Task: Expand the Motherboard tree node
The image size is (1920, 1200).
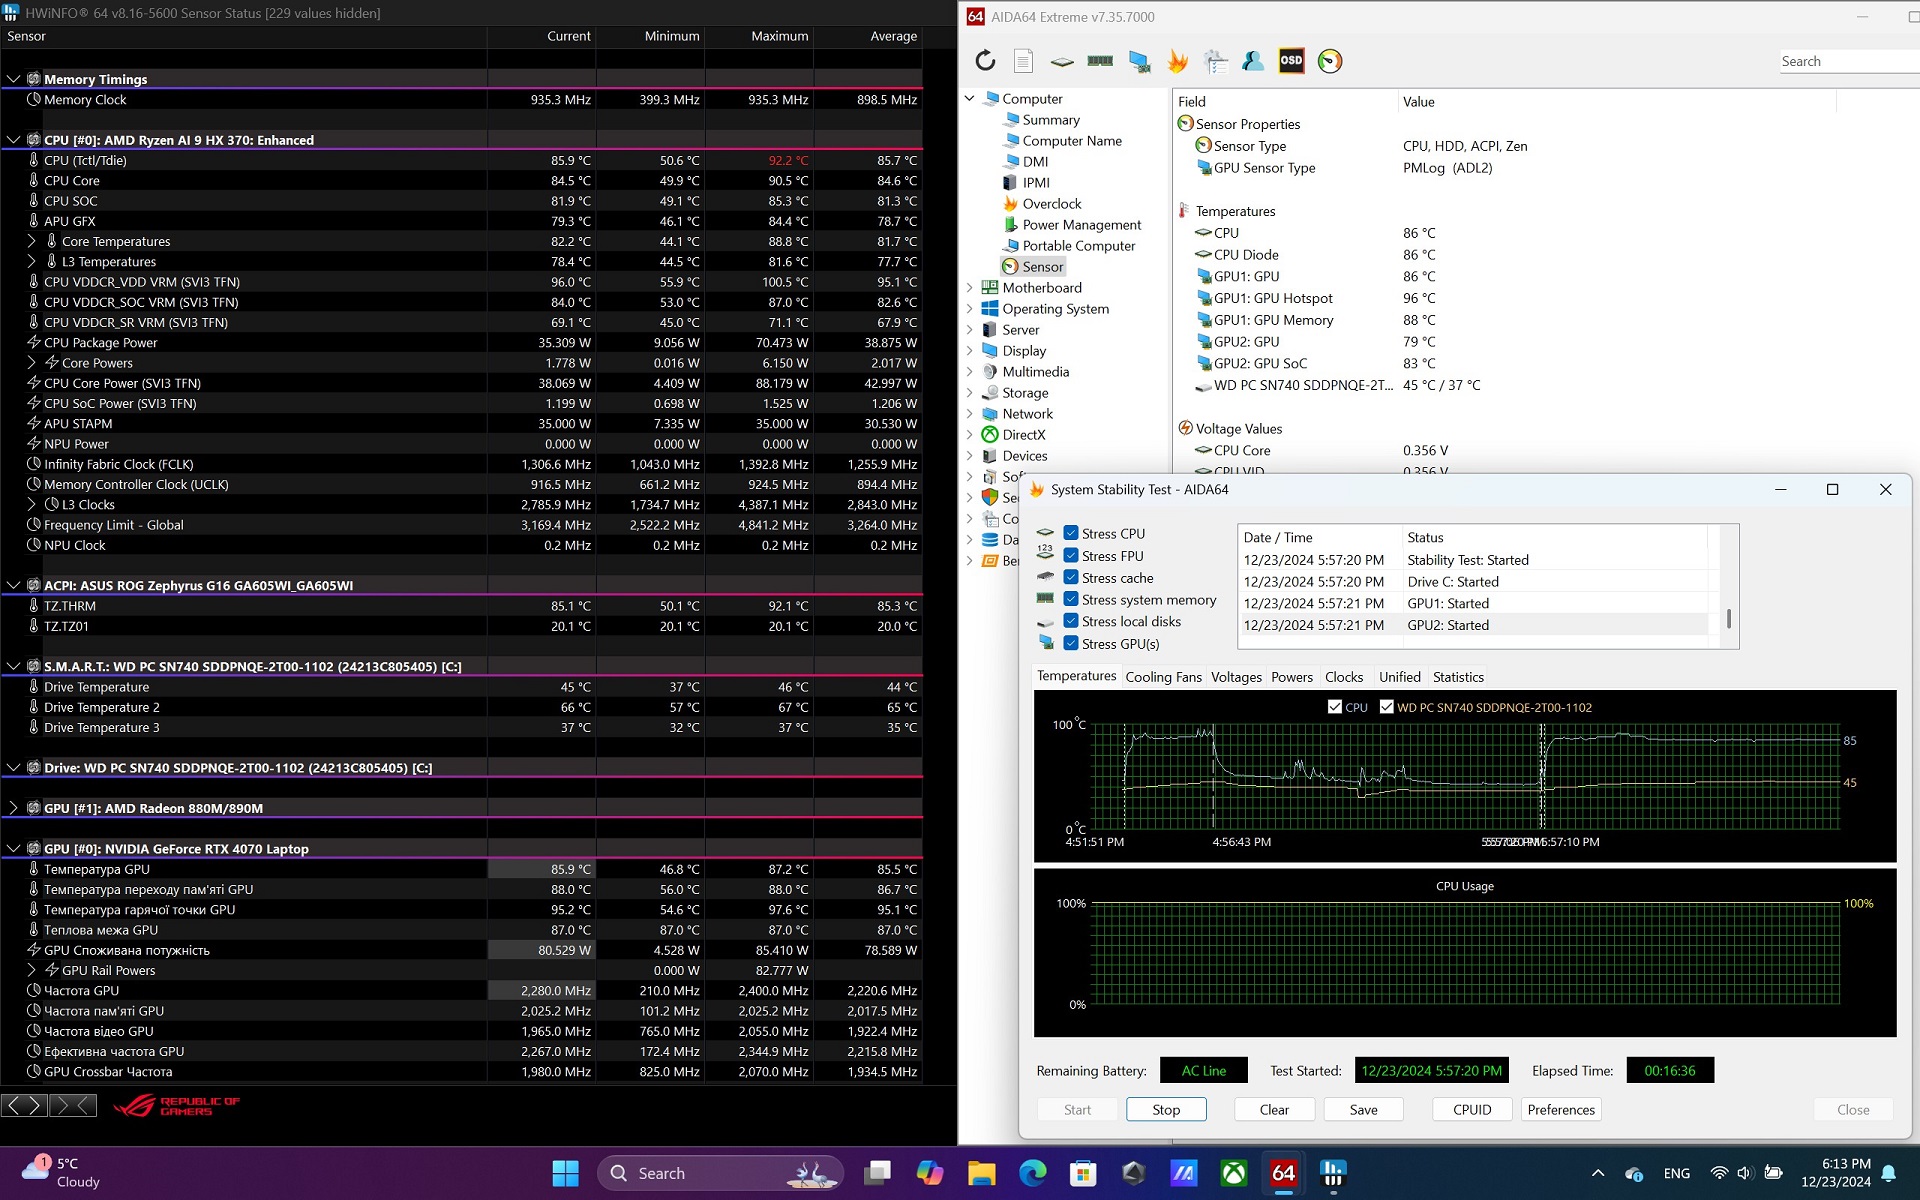Action: pyautogui.click(x=969, y=288)
